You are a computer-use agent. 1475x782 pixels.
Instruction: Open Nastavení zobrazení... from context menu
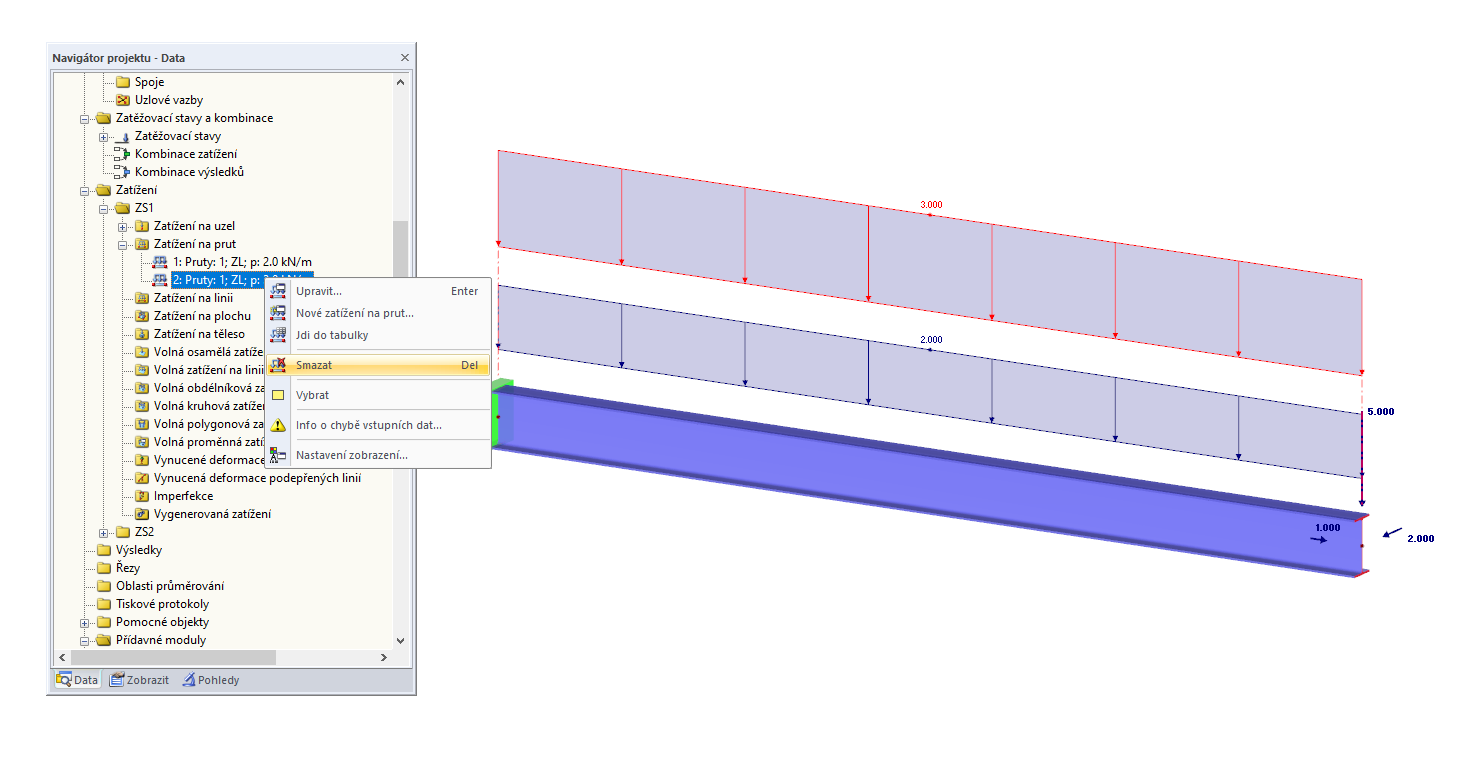pos(378,455)
